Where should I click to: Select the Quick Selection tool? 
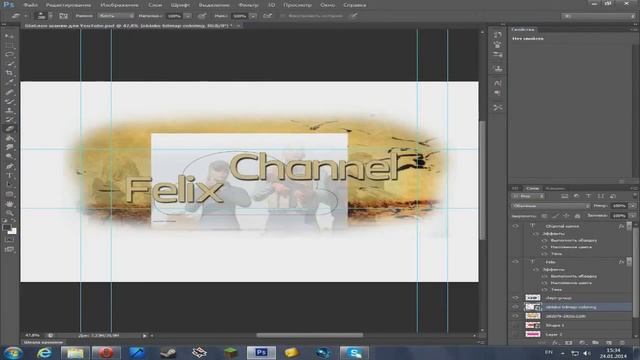pyautogui.click(x=9, y=64)
